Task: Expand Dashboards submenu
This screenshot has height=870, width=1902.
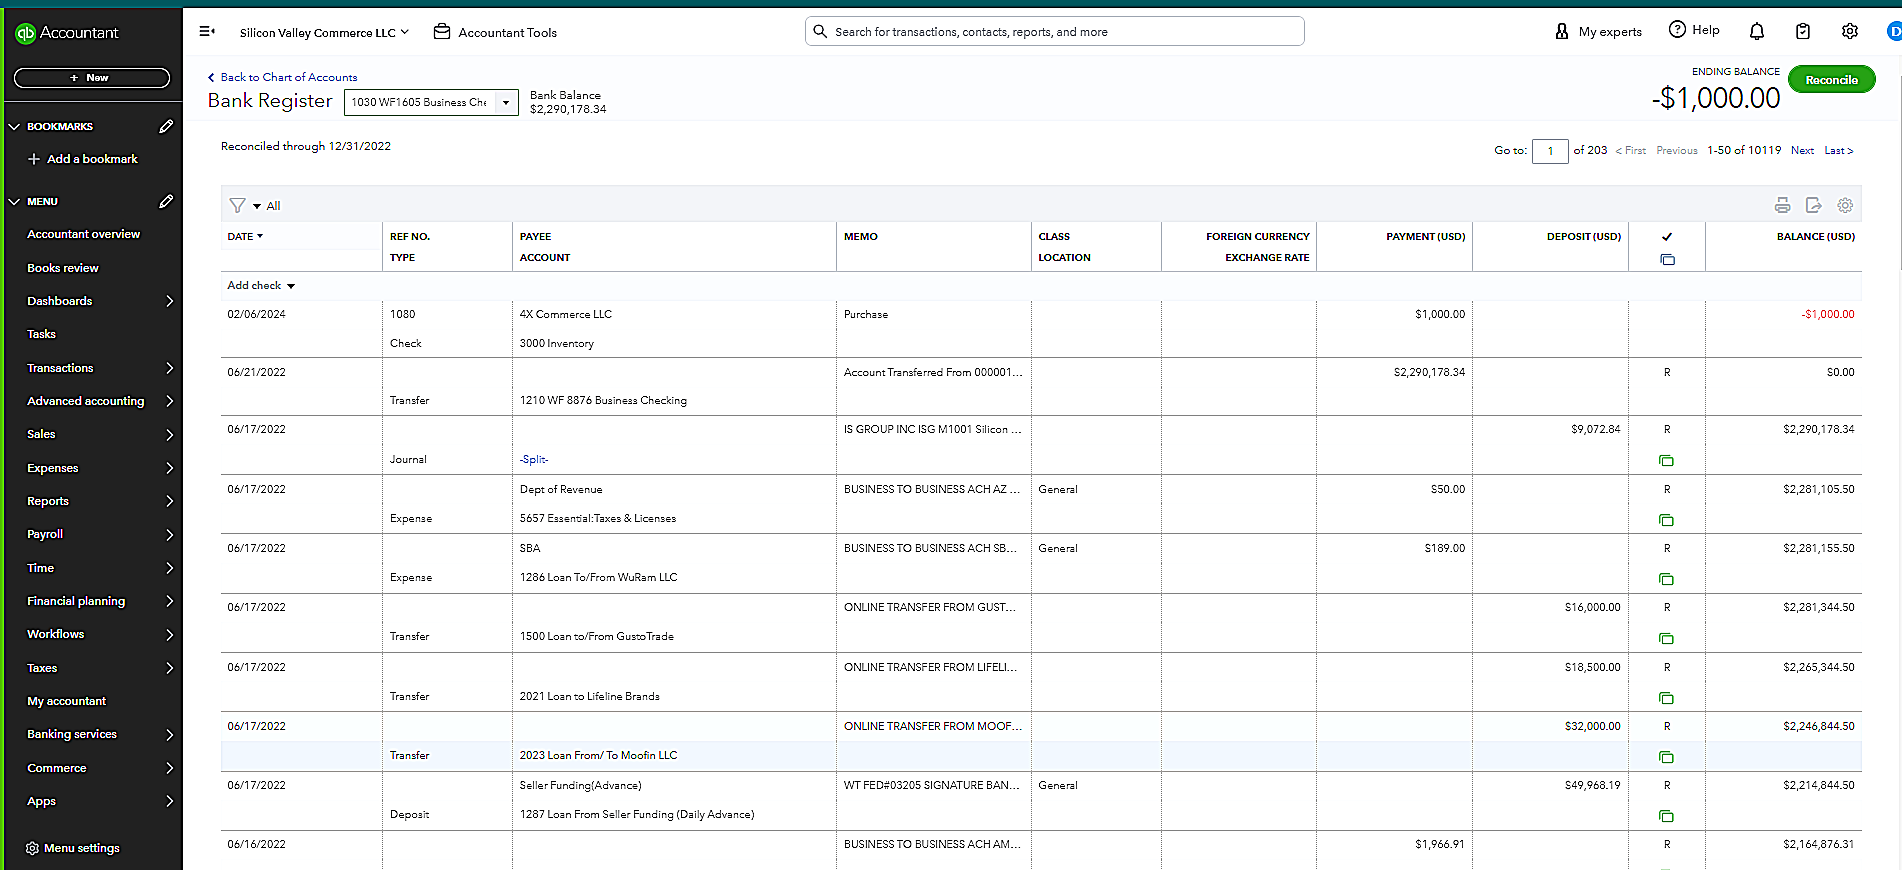Action: (x=169, y=301)
